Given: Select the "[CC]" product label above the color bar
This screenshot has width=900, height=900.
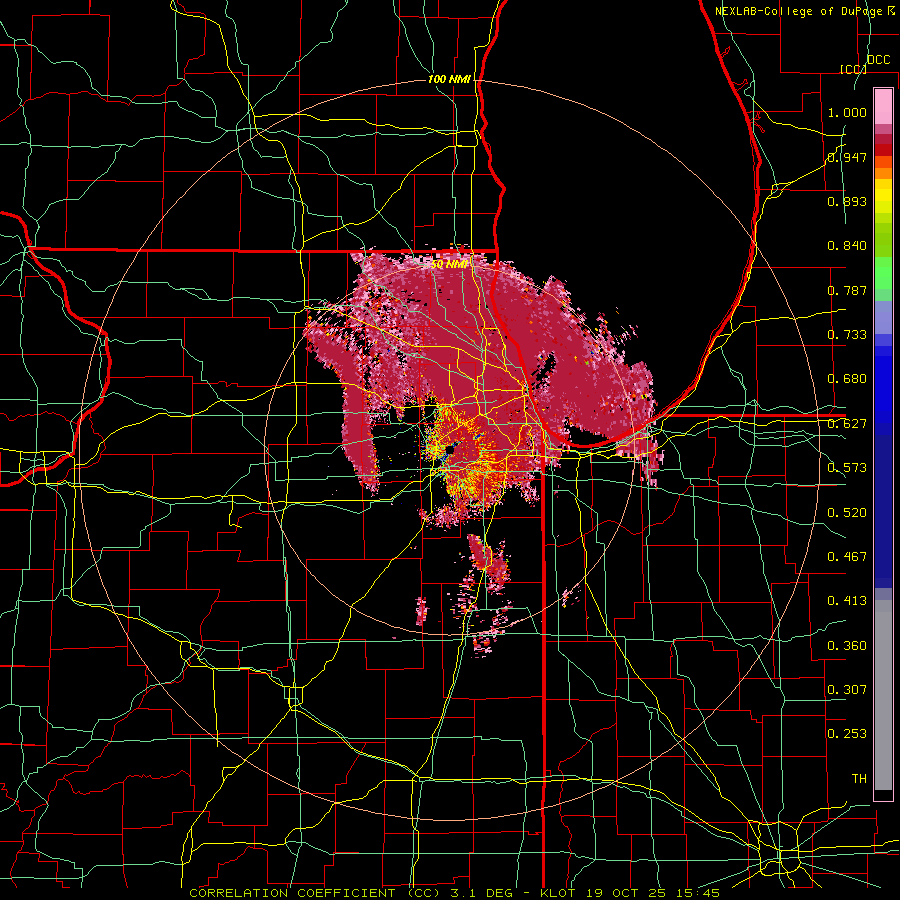Looking at the screenshot, I should click(853, 69).
